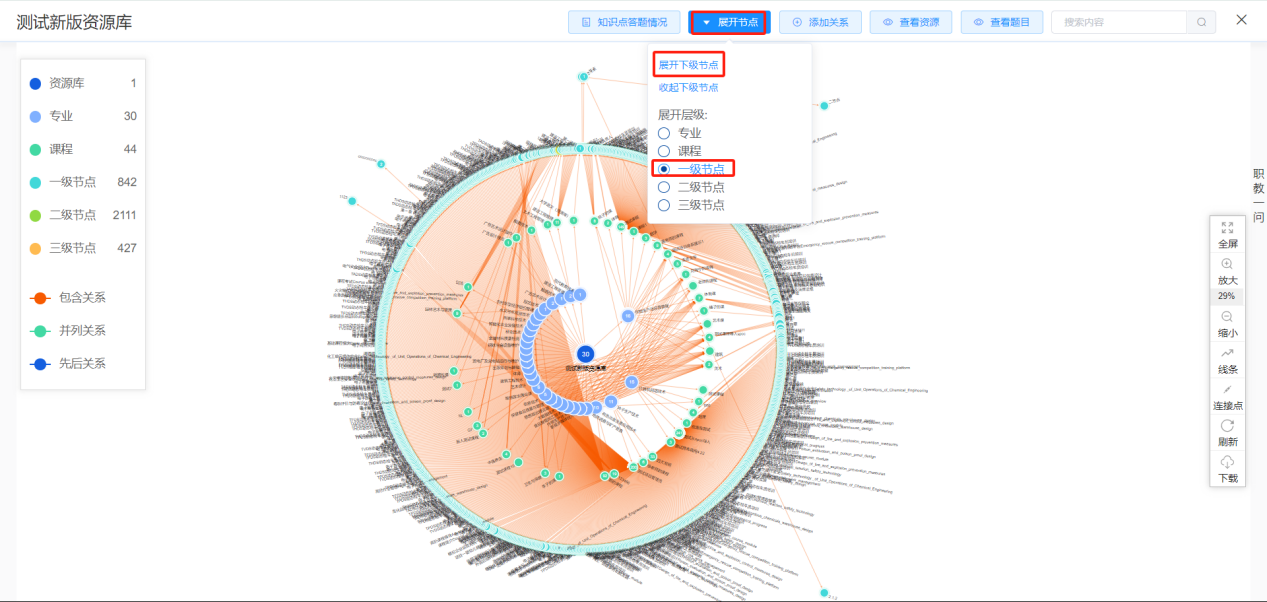Image resolution: width=1267 pixels, height=602 pixels.
Task: Open 知识点答题情况 report
Action: point(624,22)
